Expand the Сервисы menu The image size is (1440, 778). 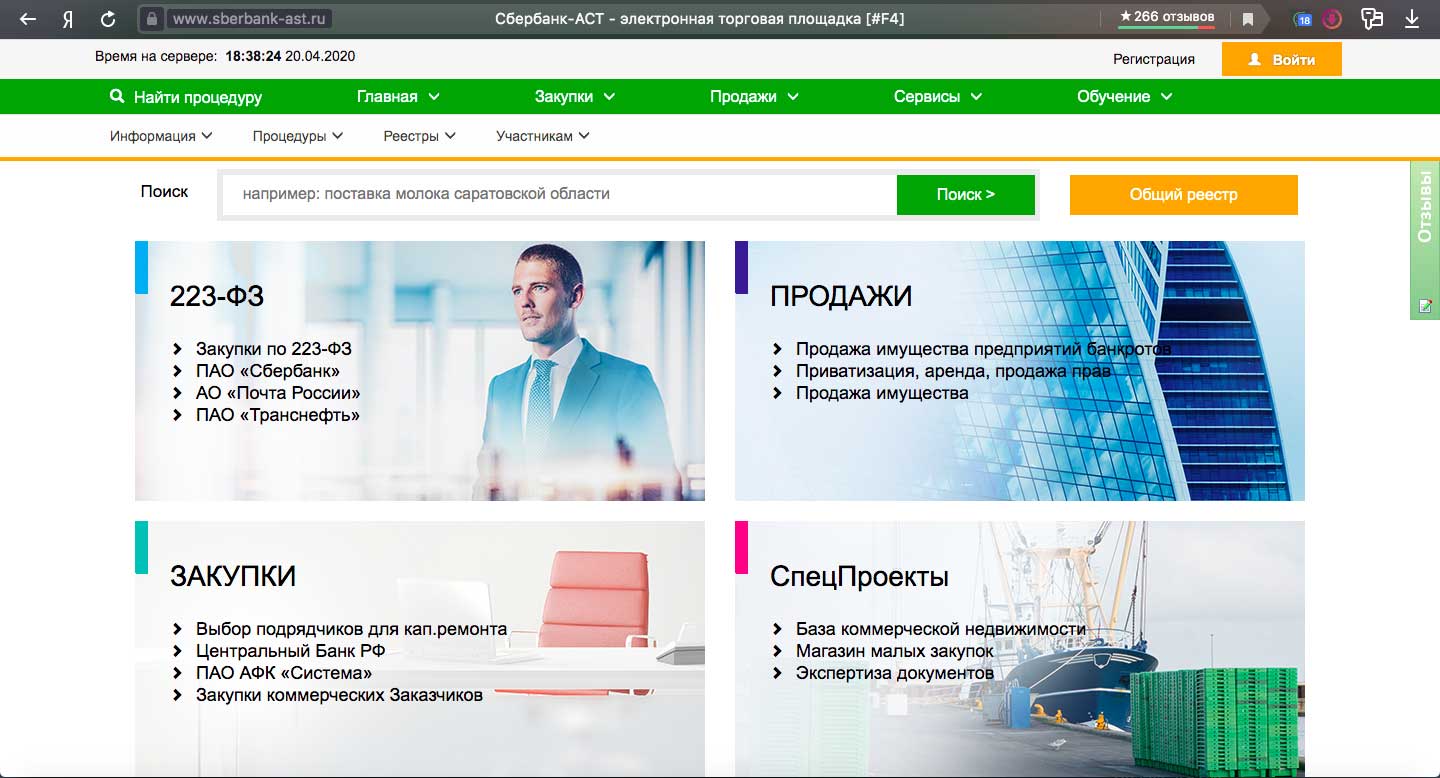(x=938, y=97)
